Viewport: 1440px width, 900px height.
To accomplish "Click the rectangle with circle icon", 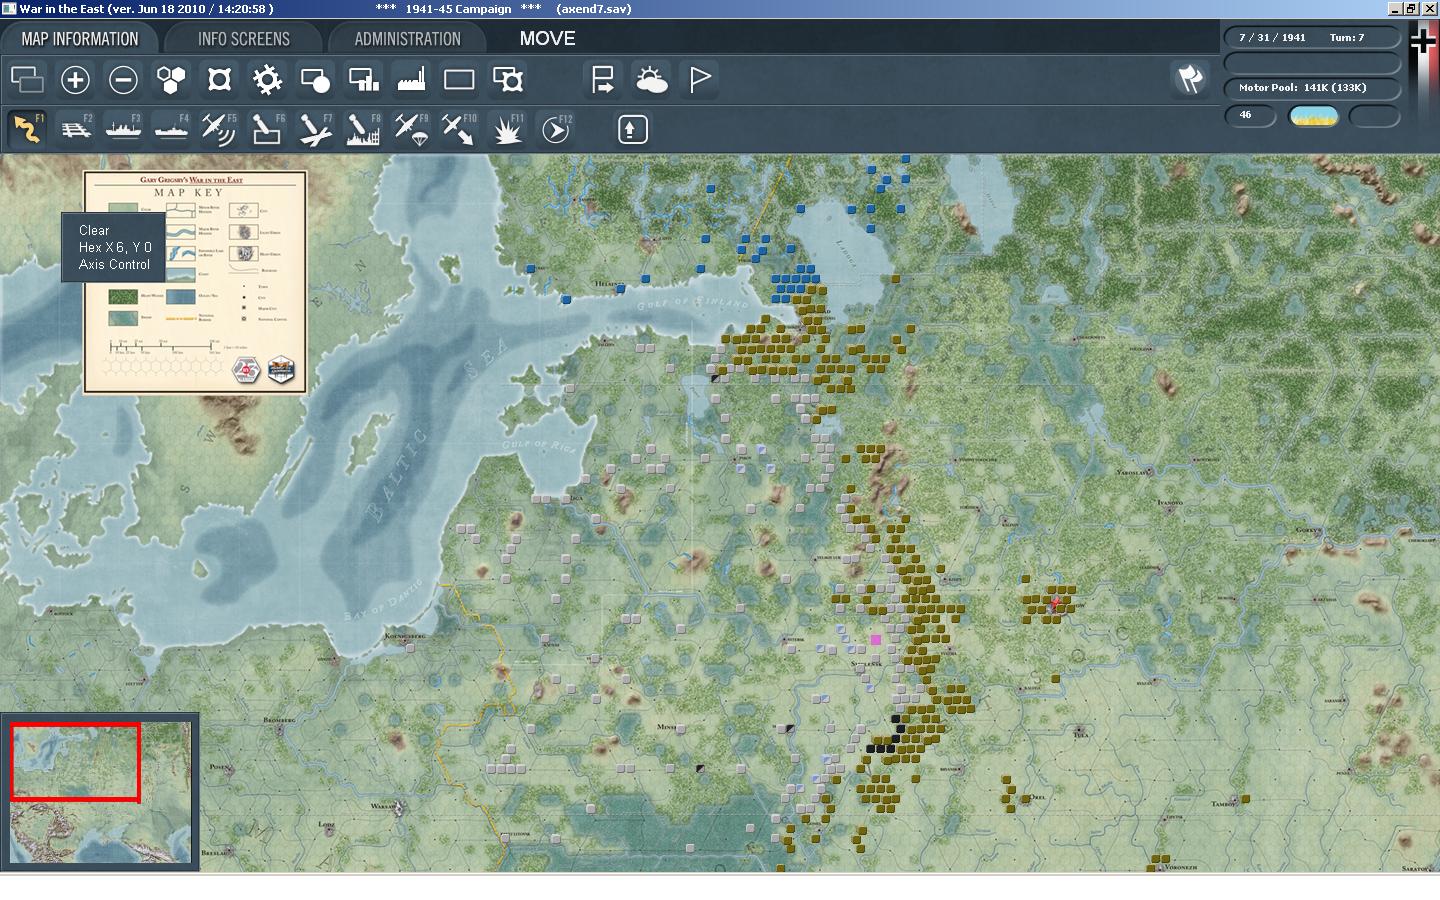I will (x=315, y=79).
